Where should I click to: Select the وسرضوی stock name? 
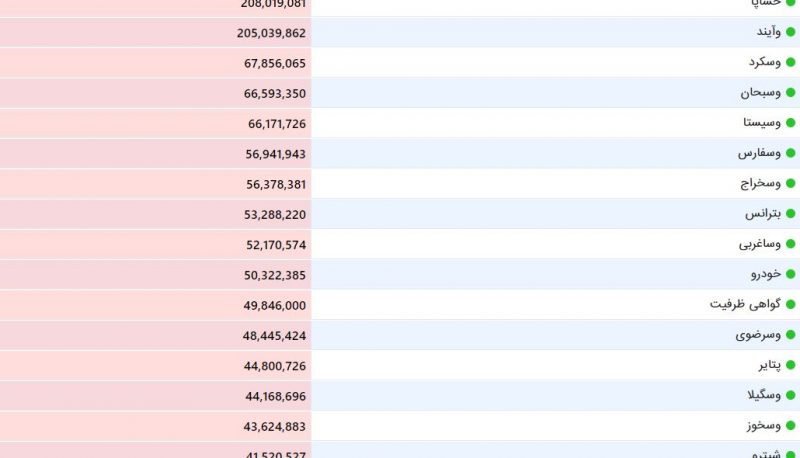(x=758, y=335)
